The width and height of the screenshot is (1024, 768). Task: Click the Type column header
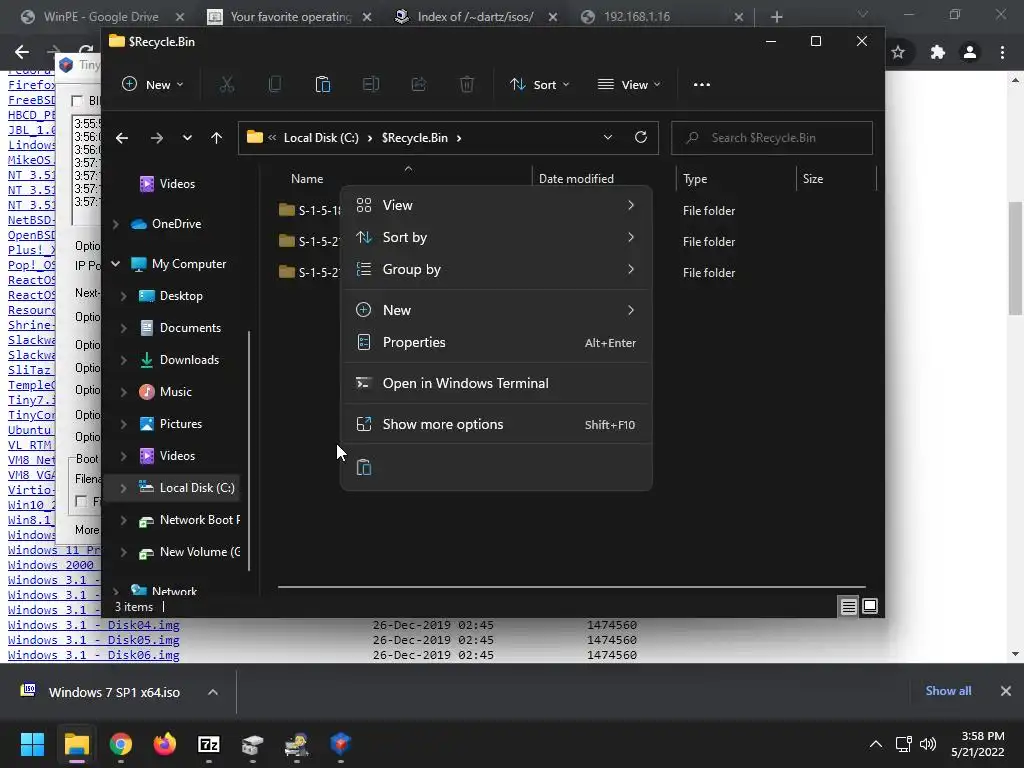[x=695, y=179]
